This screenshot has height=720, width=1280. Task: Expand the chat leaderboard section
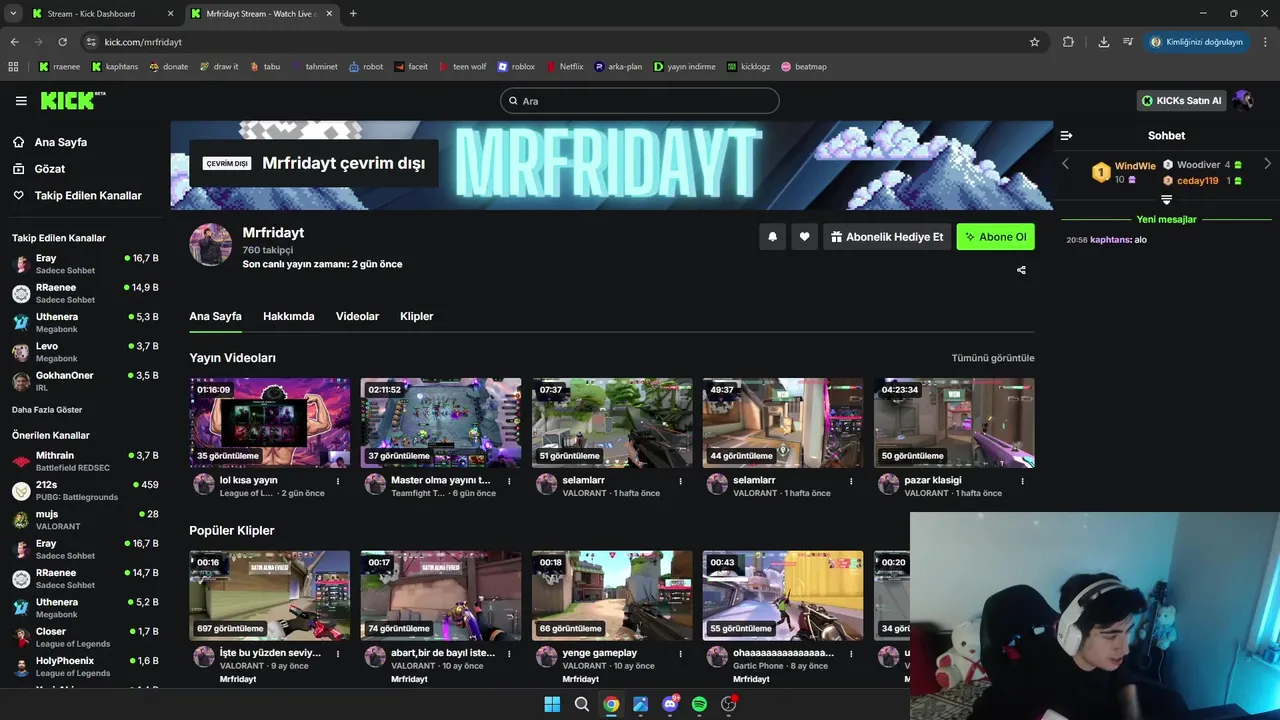point(1166,200)
